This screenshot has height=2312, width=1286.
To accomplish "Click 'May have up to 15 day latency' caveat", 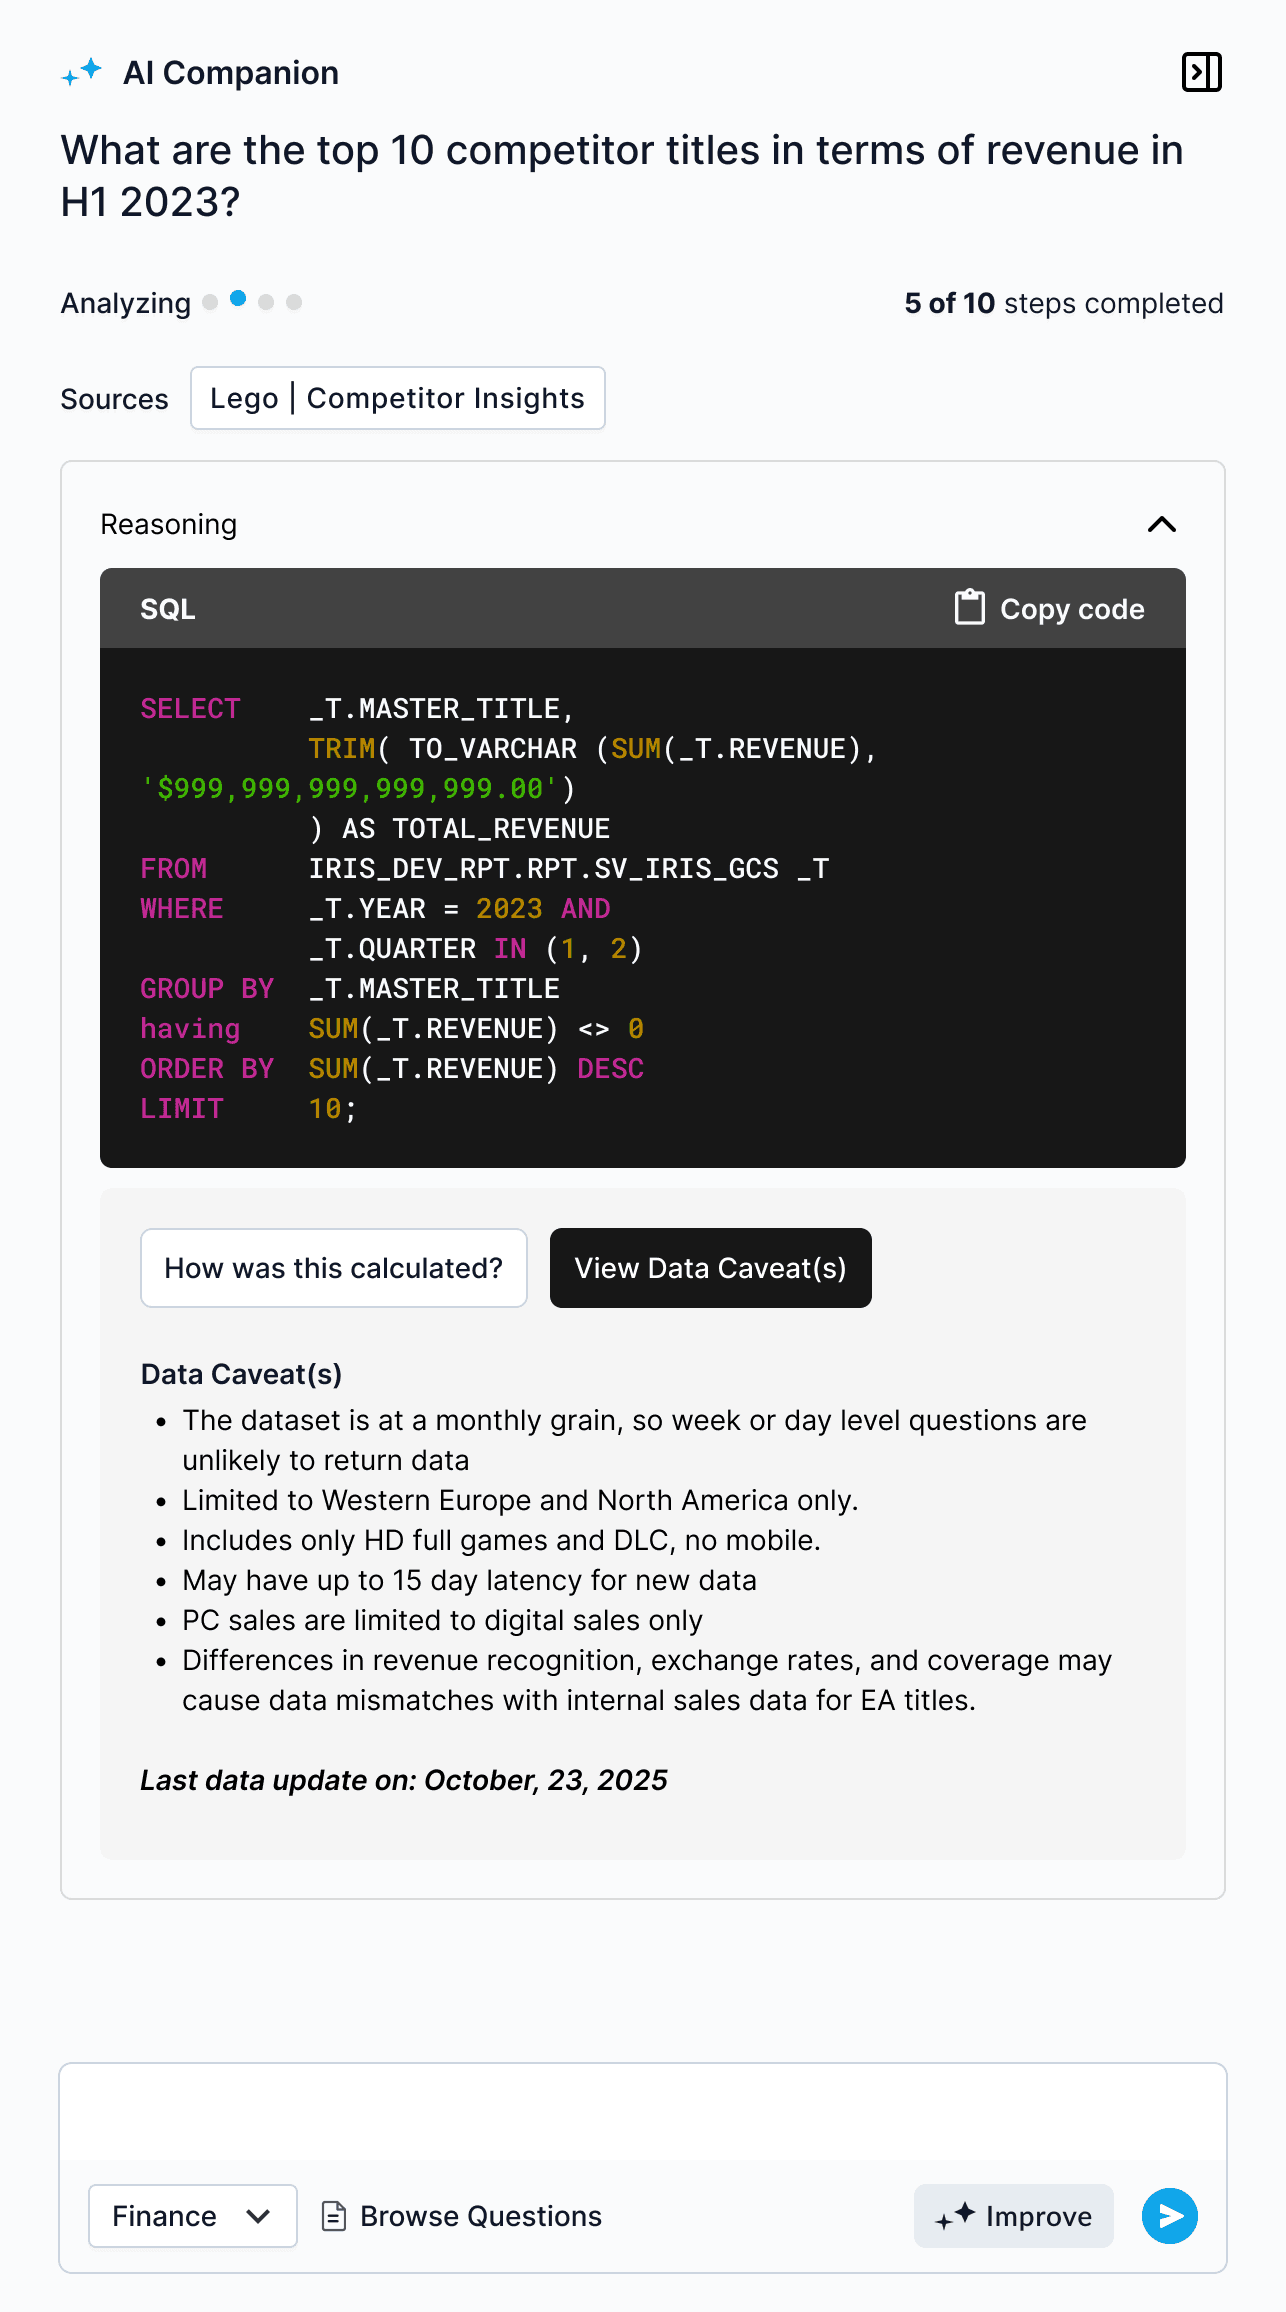I will [x=469, y=1580].
